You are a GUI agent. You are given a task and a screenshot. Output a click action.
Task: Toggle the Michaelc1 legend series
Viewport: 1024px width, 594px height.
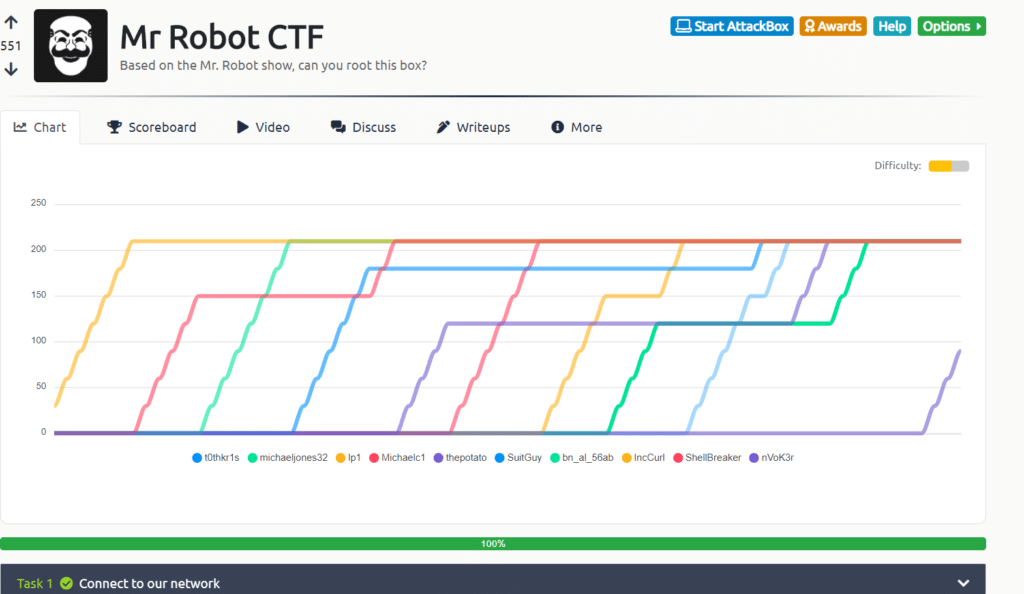click(x=397, y=458)
